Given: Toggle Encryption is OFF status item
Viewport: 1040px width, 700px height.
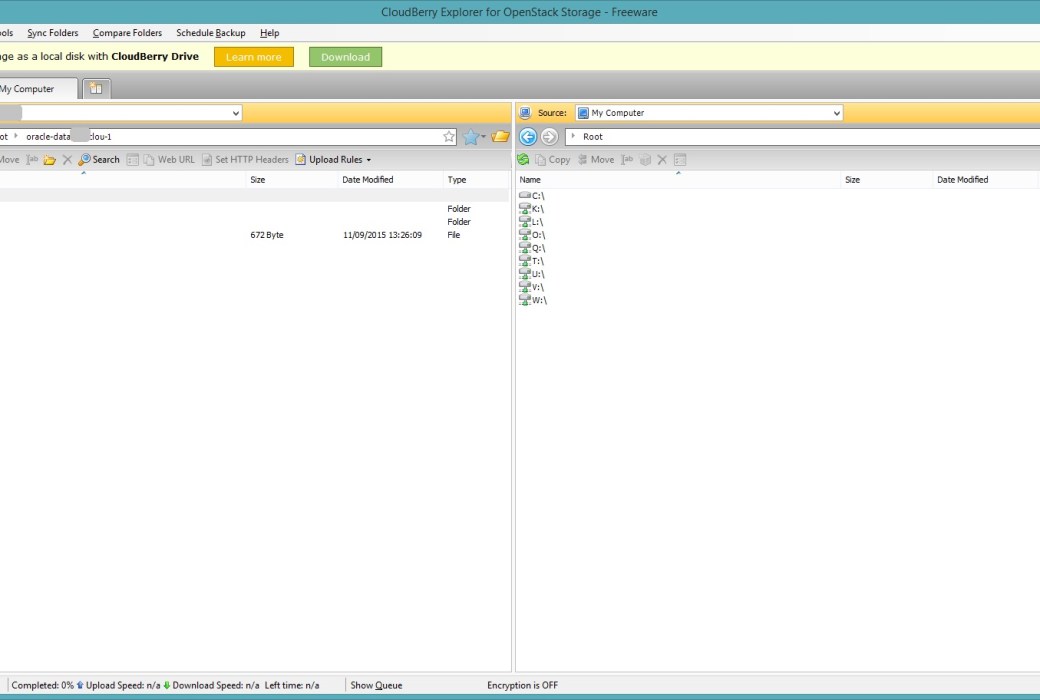Looking at the screenshot, I should pyautogui.click(x=521, y=685).
